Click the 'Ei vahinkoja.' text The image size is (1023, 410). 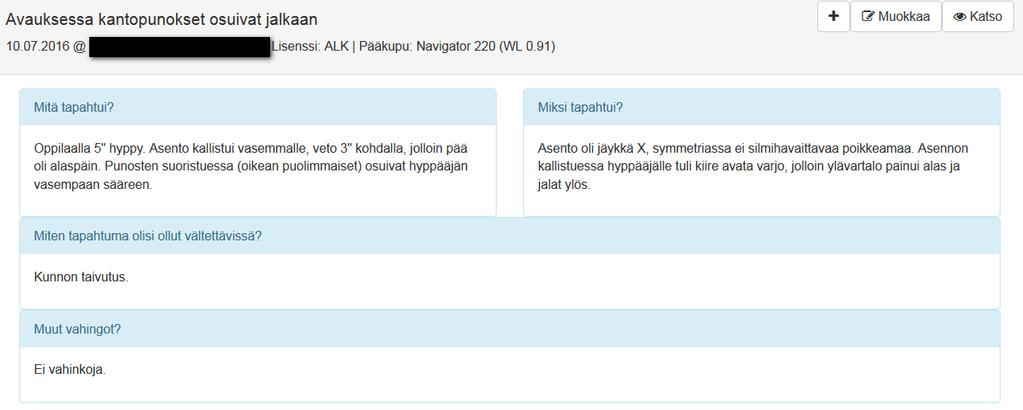69,370
